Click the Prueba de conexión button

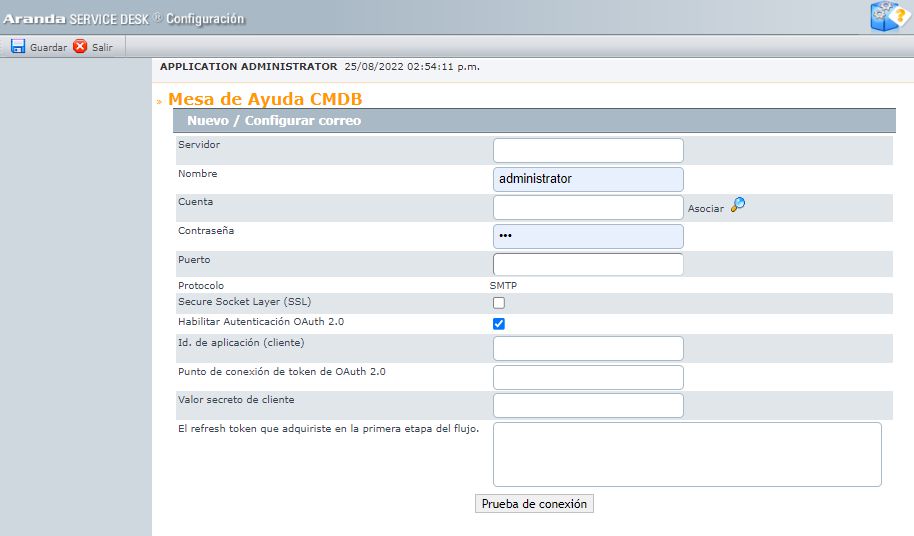click(535, 504)
